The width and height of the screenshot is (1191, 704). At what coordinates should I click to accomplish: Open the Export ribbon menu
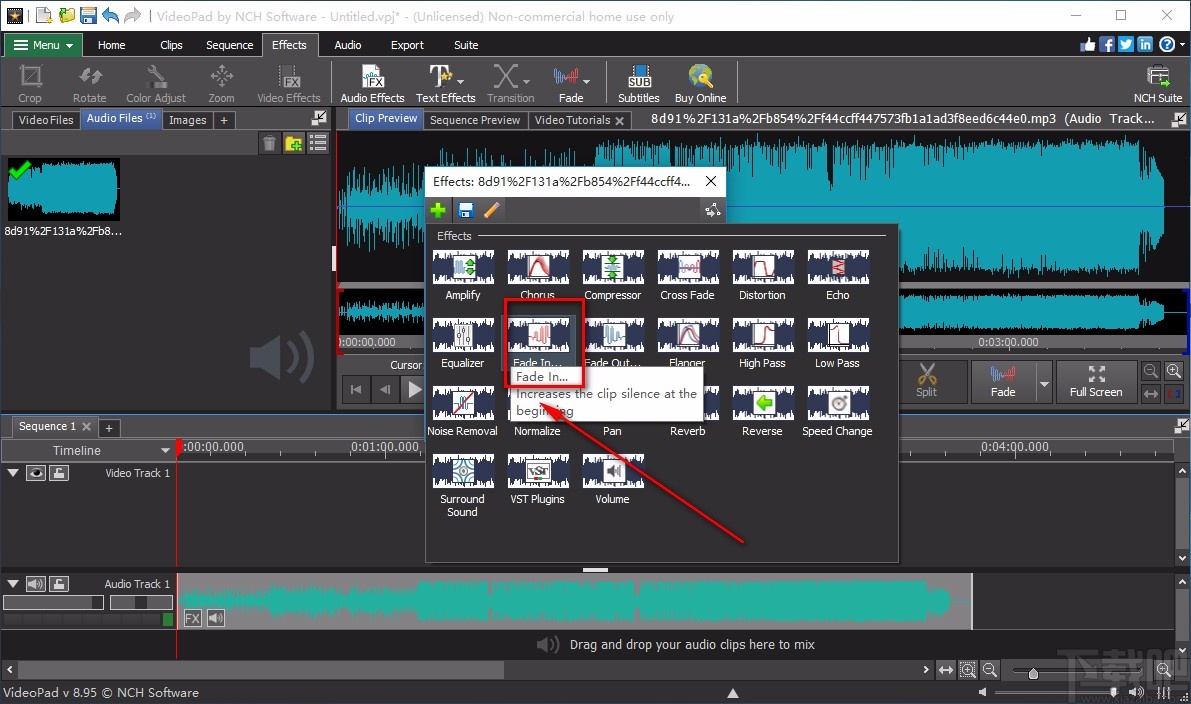[407, 44]
